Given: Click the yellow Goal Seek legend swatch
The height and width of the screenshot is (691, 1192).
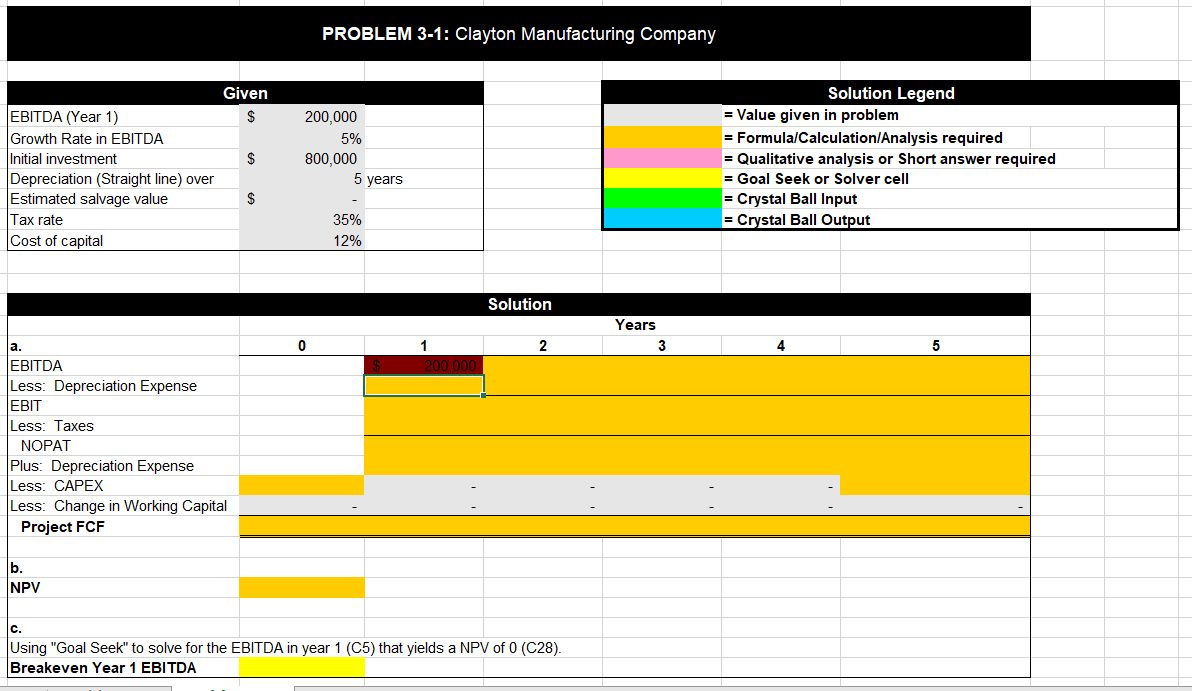Looking at the screenshot, I should click(662, 179).
